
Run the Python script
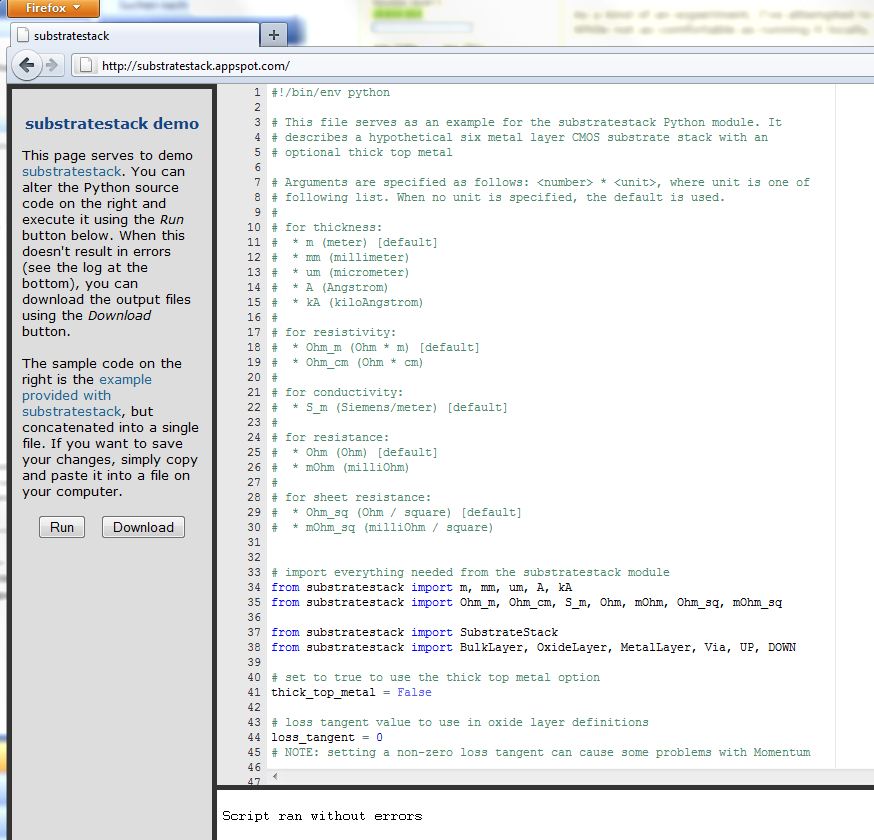coord(62,527)
